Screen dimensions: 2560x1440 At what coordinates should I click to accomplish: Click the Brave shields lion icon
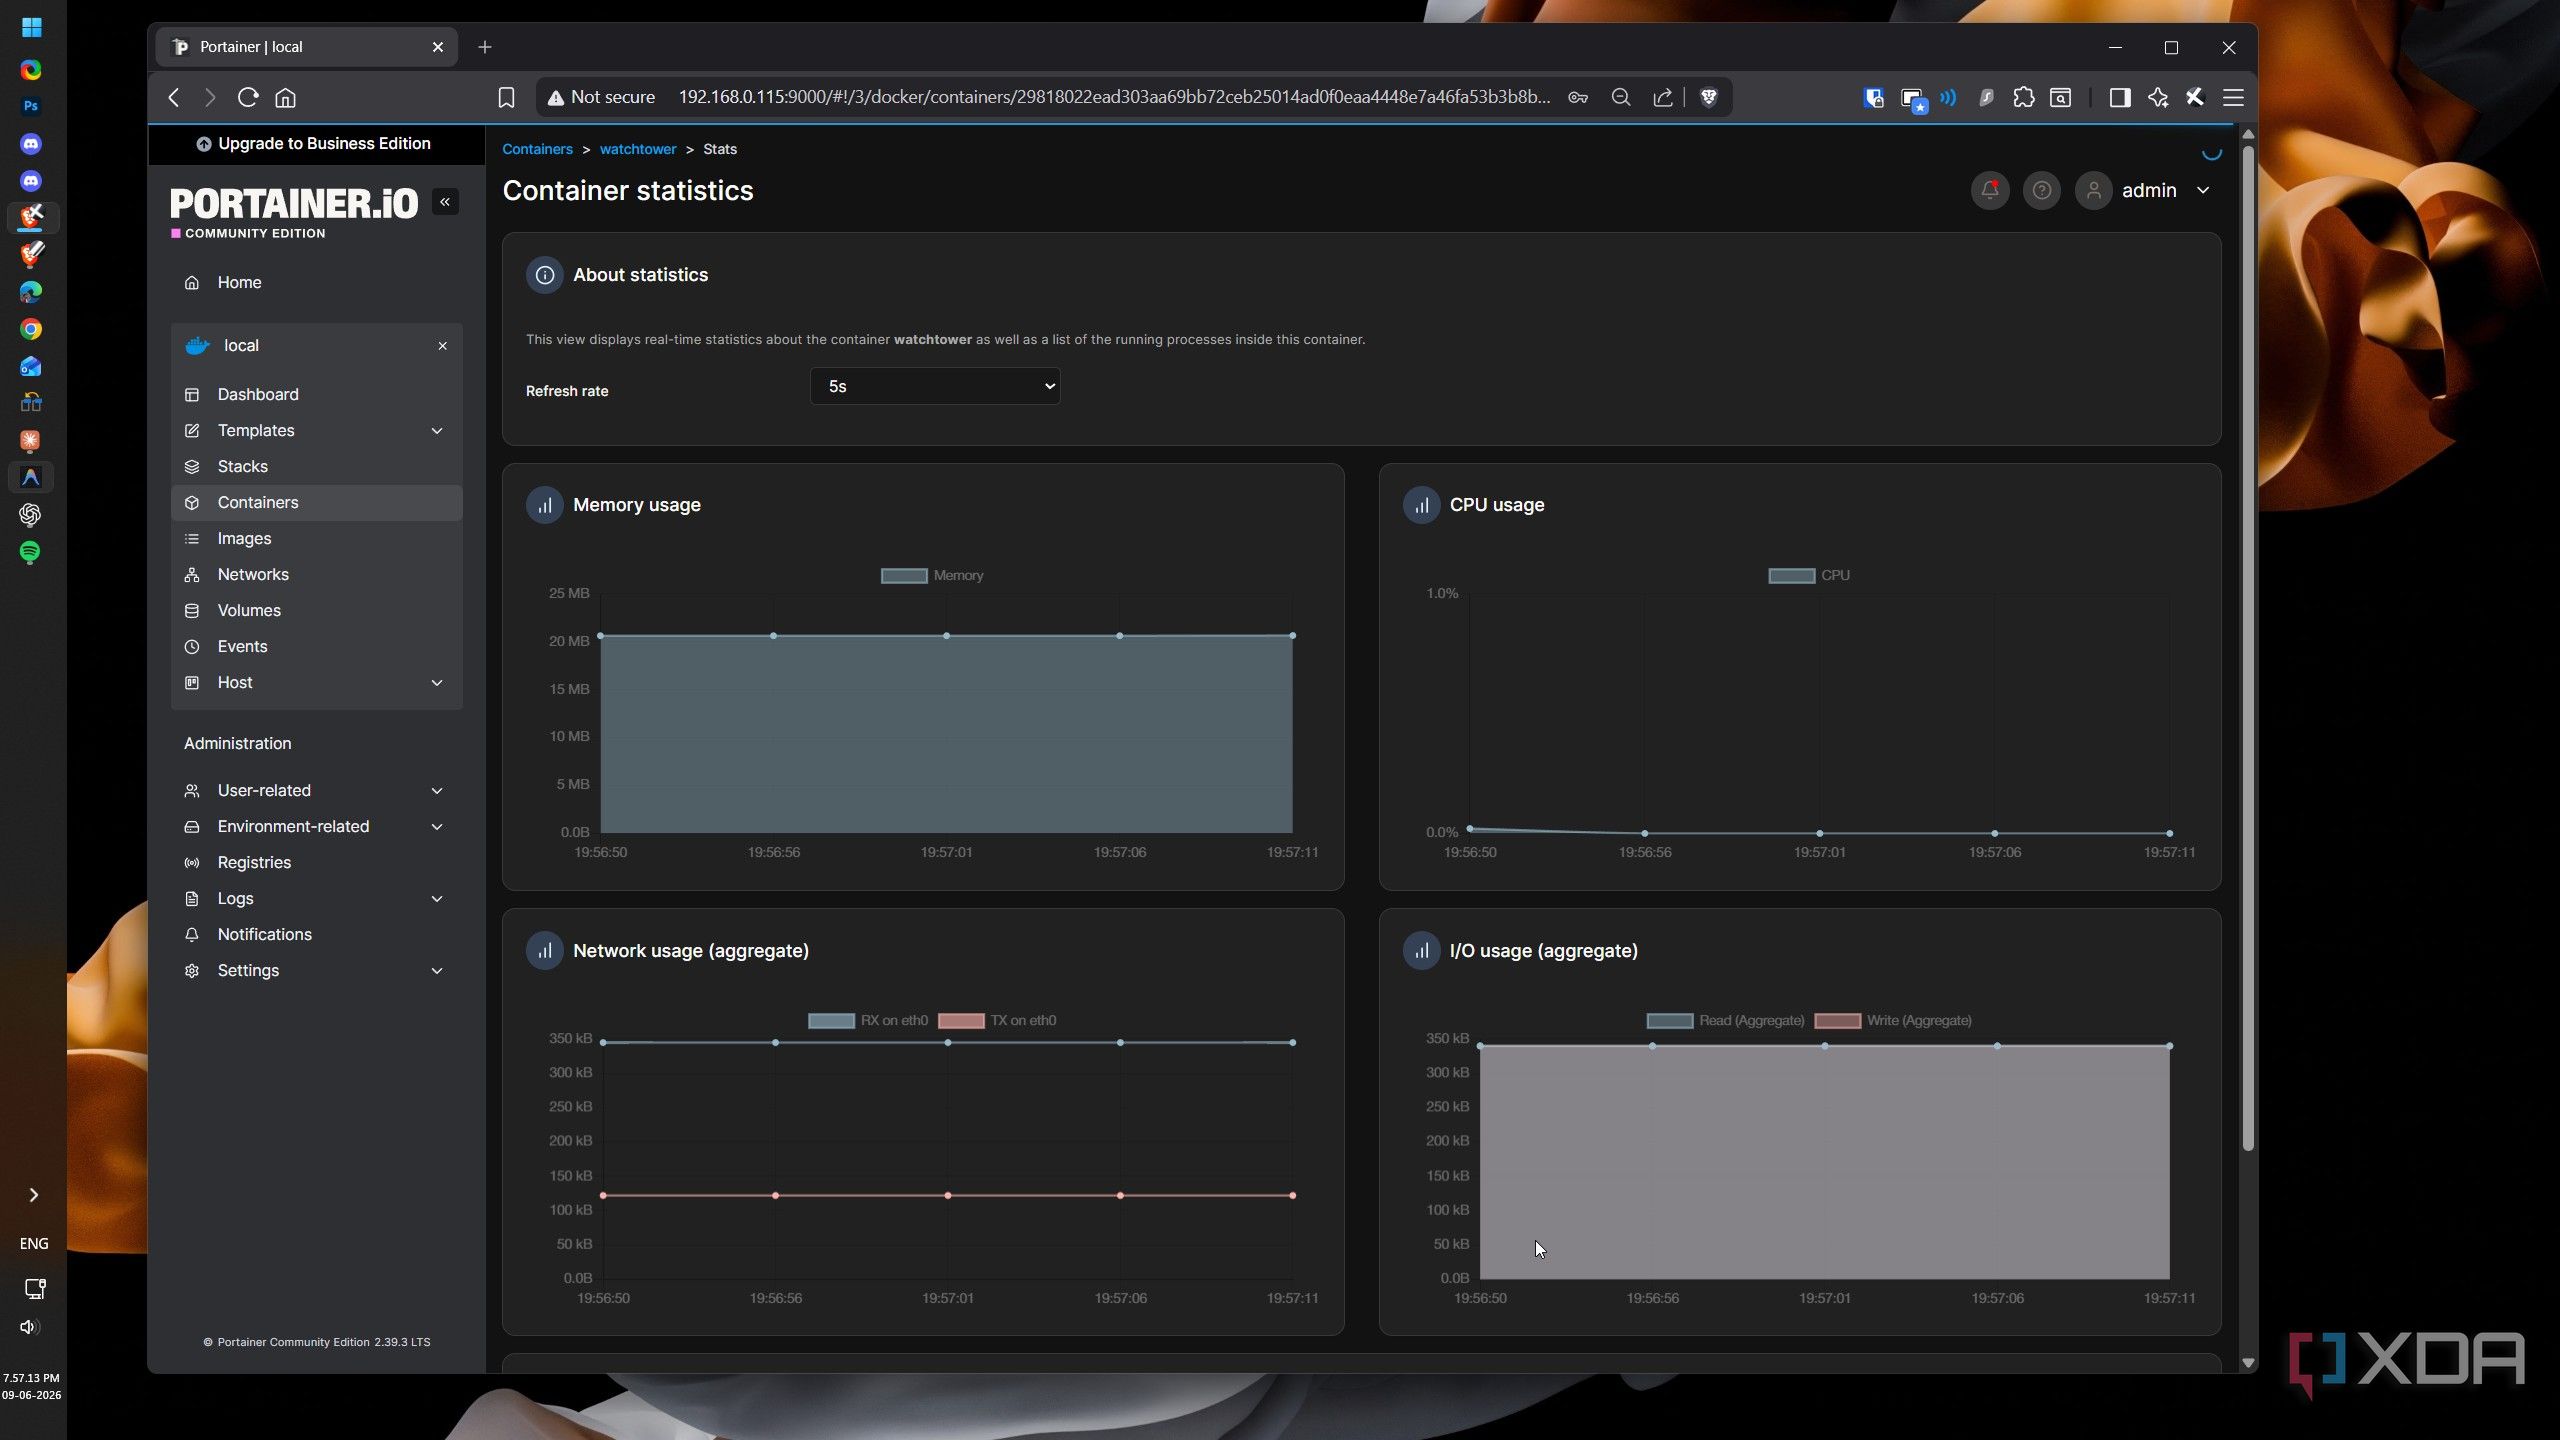tap(1708, 97)
